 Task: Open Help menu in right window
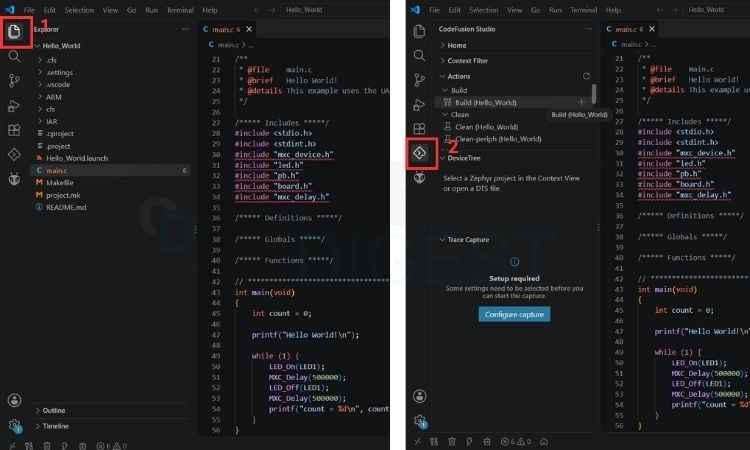[613, 10]
